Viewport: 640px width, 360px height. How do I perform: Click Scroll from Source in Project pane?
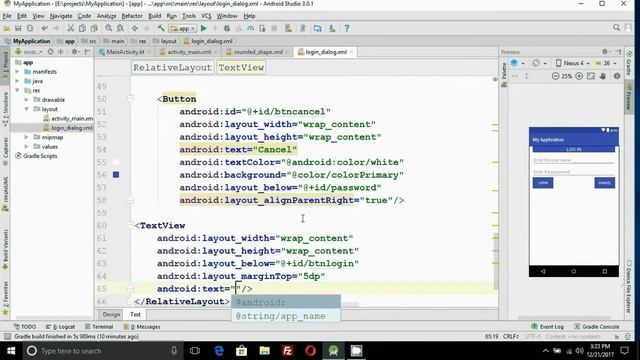click(51, 52)
